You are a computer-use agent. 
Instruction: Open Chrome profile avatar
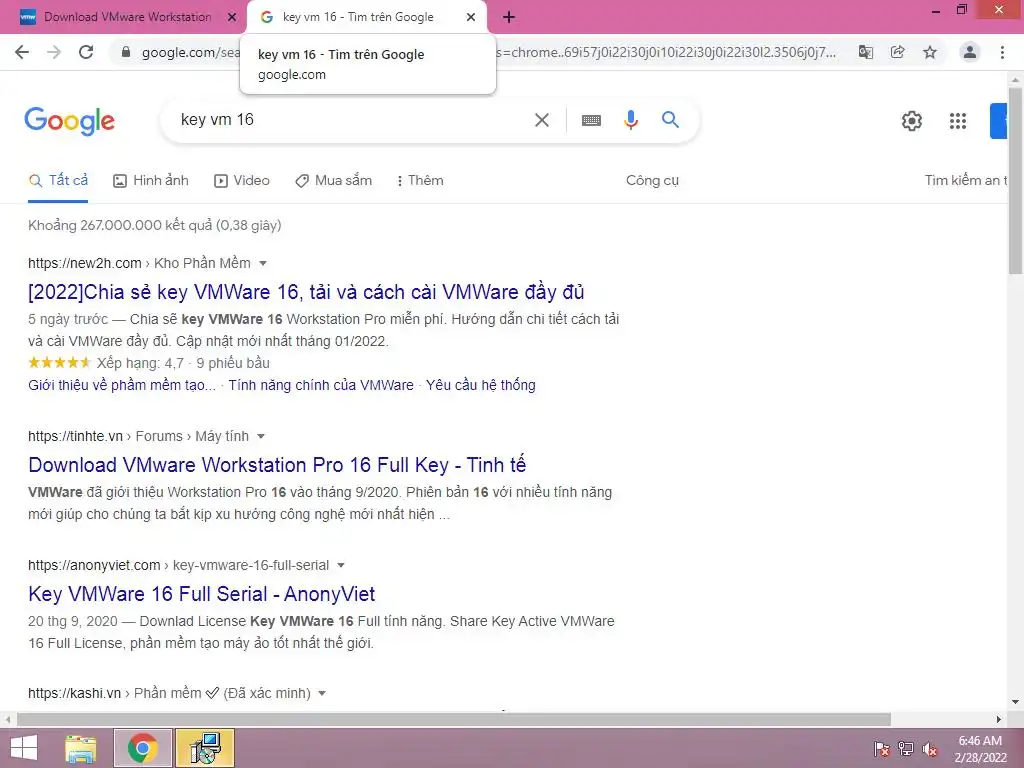(x=970, y=52)
